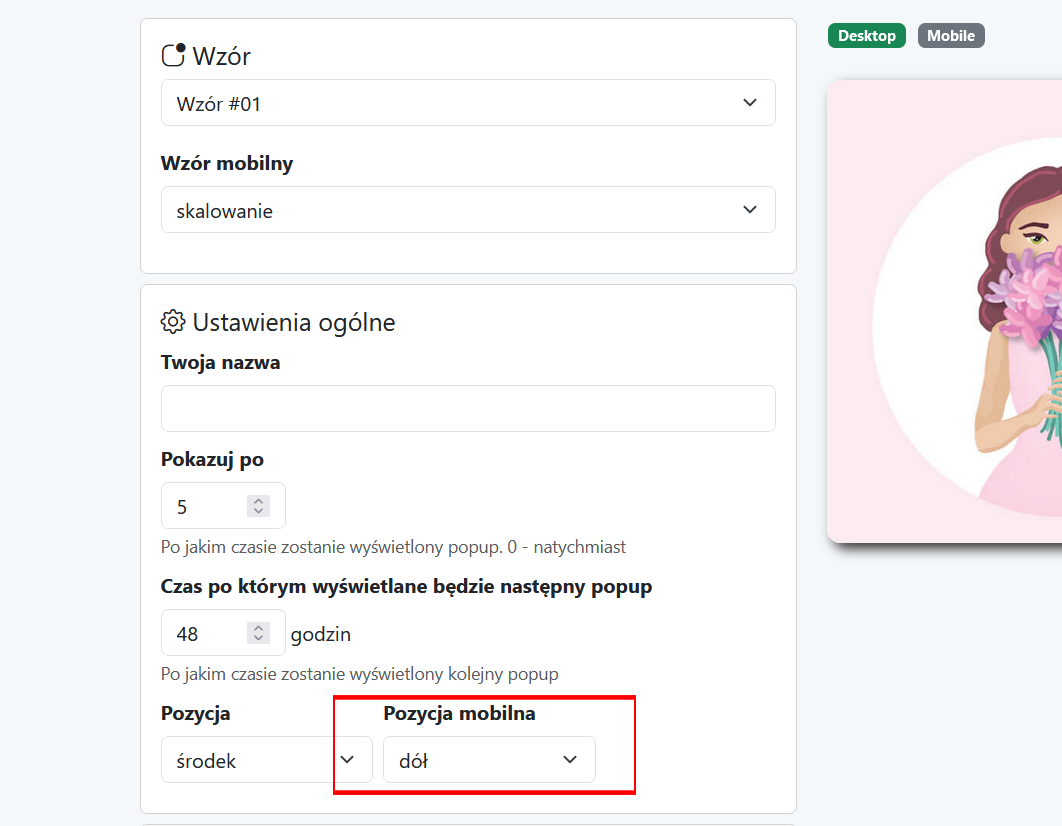Screen dimensions: 1062x826
Task: Open the Pozycja mobilna dół dropdown
Action: point(489,760)
